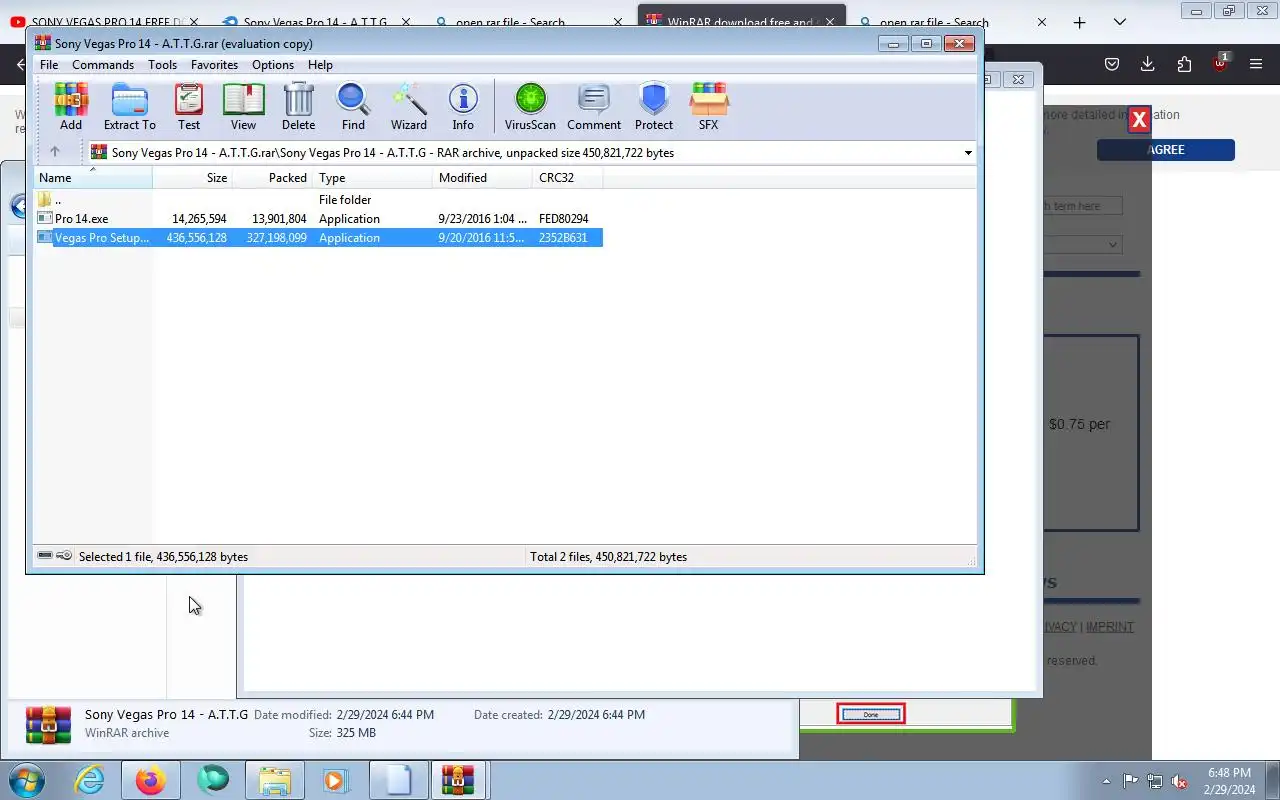This screenshot has height=800, width=1280.
Task: Click the WinRAR title bar app icon
Action: (x=43, y=43)
